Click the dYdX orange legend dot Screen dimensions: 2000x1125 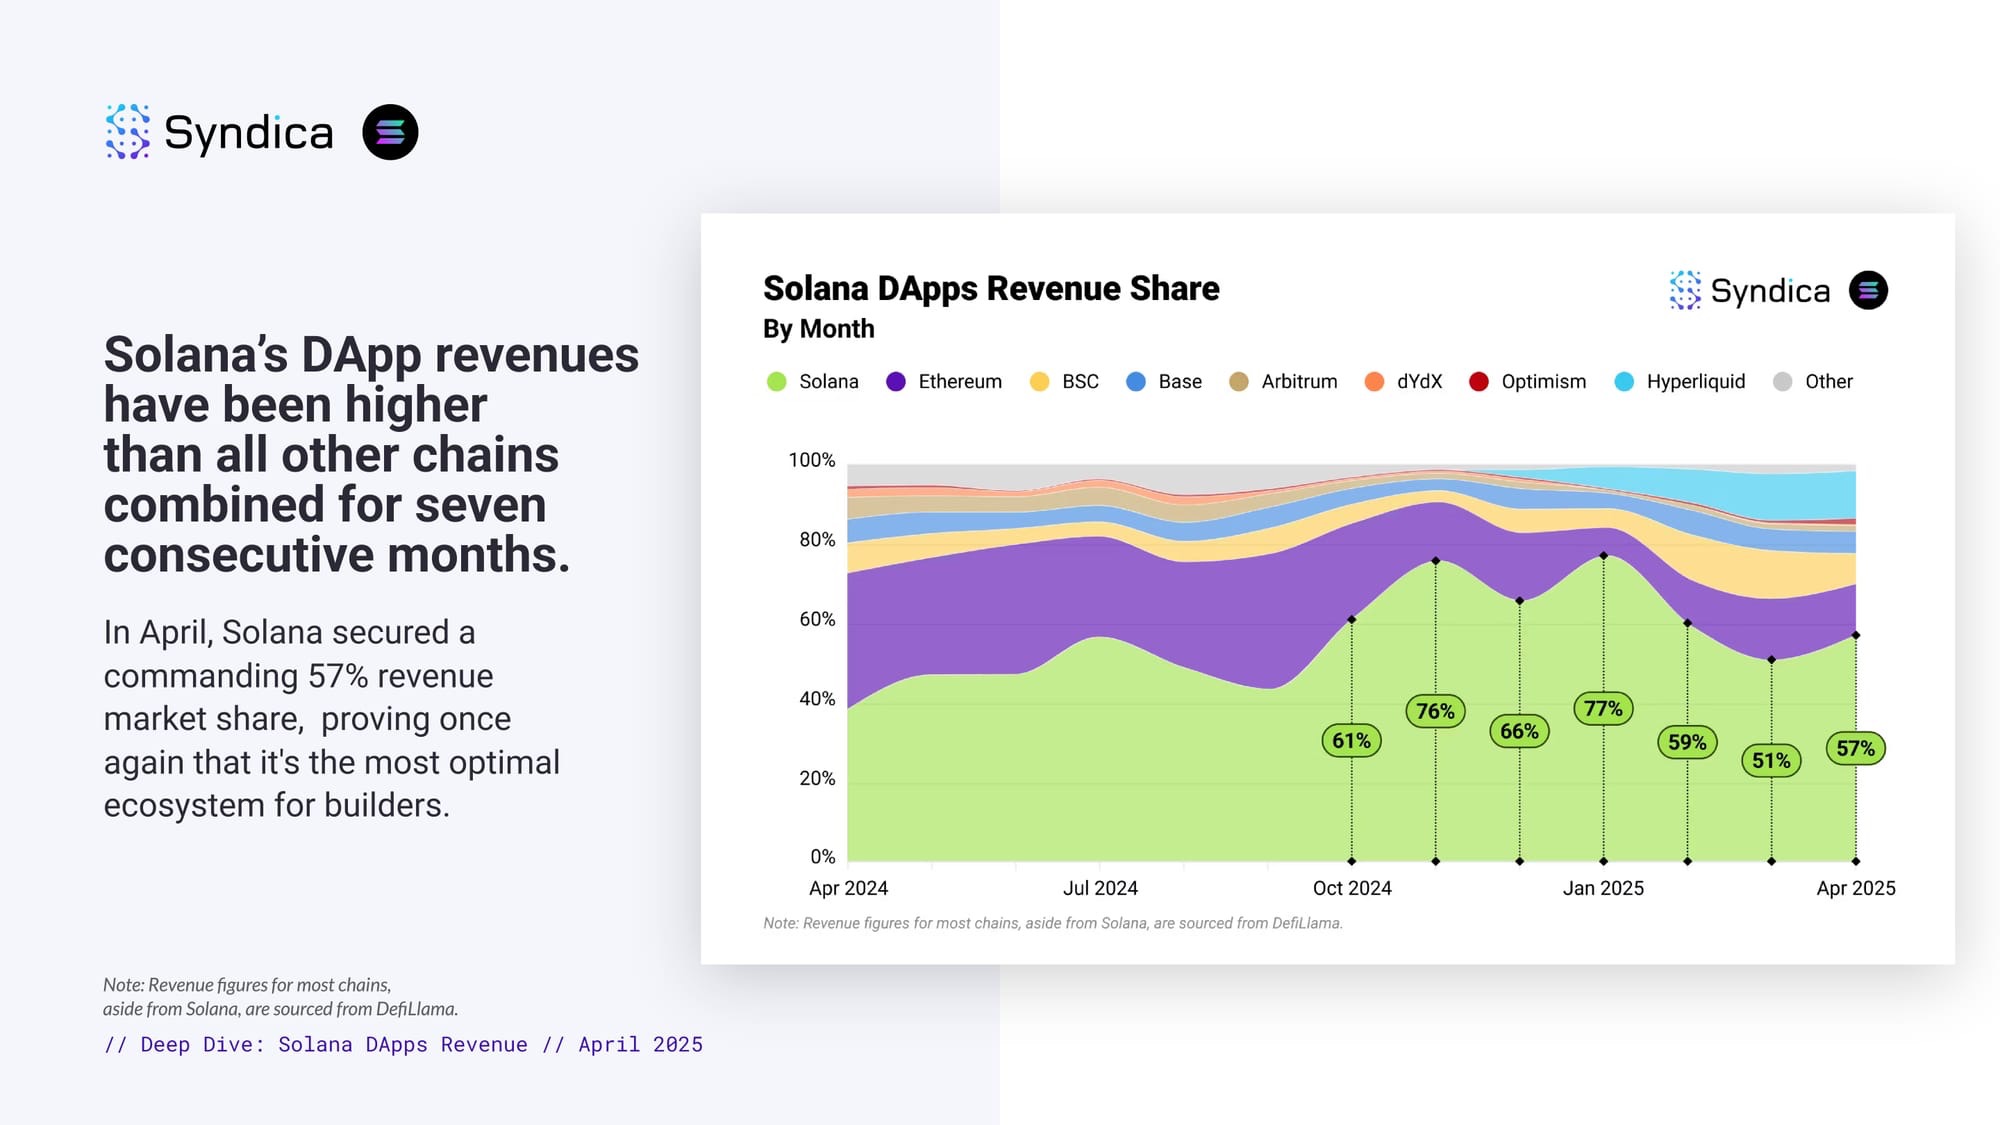(x=1374, y=382)
